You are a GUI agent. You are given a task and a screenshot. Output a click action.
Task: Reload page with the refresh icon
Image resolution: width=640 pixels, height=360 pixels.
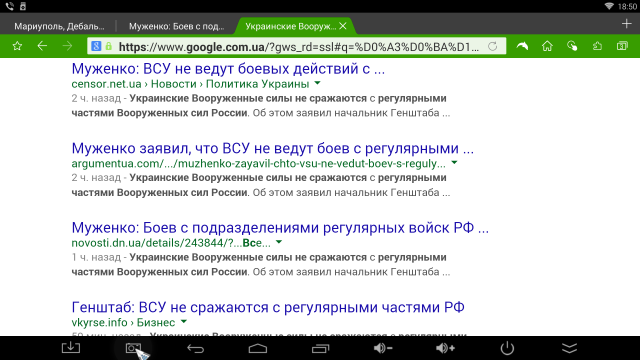(x=493, y=47)
